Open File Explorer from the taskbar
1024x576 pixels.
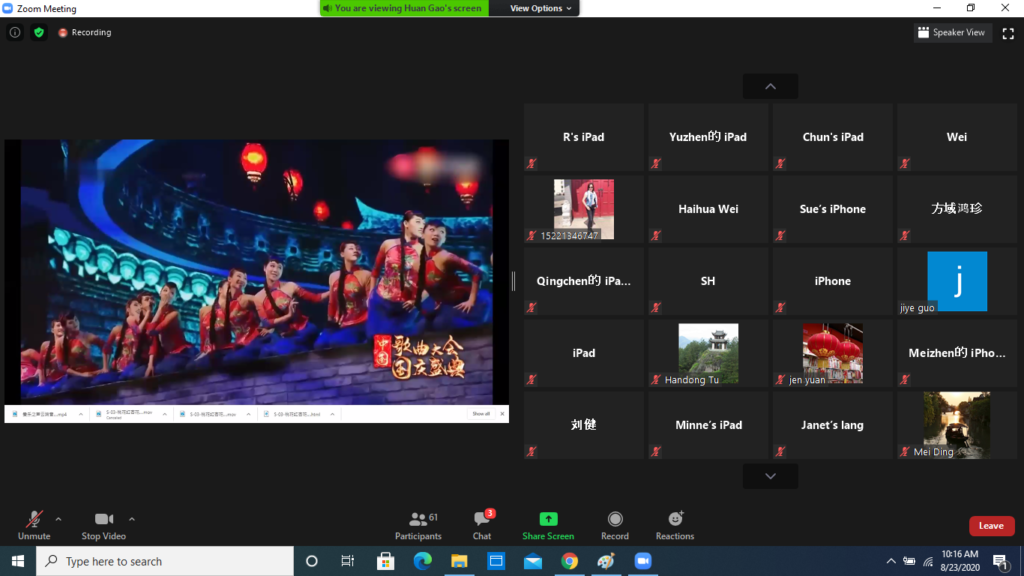459,561
